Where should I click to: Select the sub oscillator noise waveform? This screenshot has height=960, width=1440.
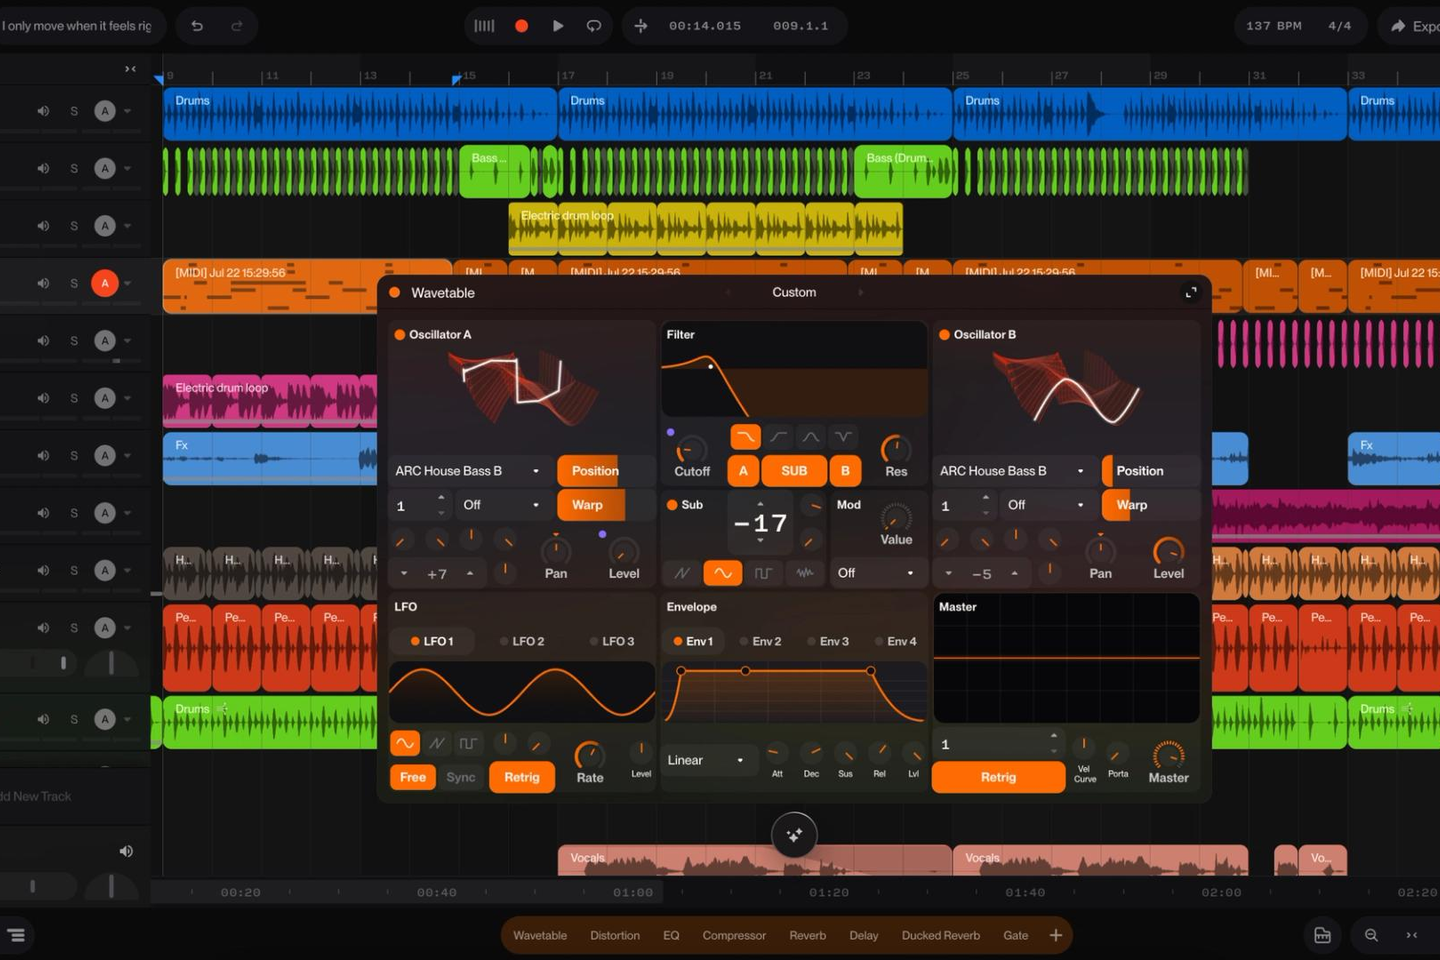pyautogui.click(x=805, y=573)
